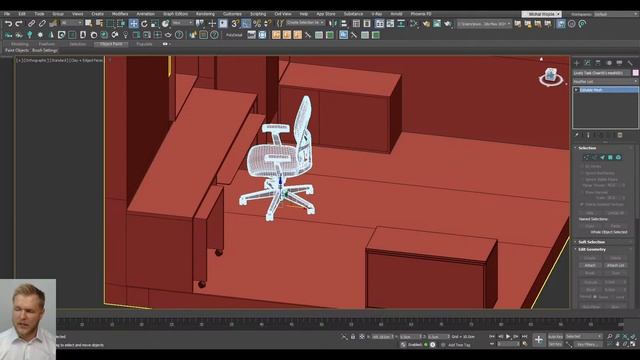This screenshot has width=640, height=360.
Task: Select Face sub-object level icon
Action: coord(602,157)
